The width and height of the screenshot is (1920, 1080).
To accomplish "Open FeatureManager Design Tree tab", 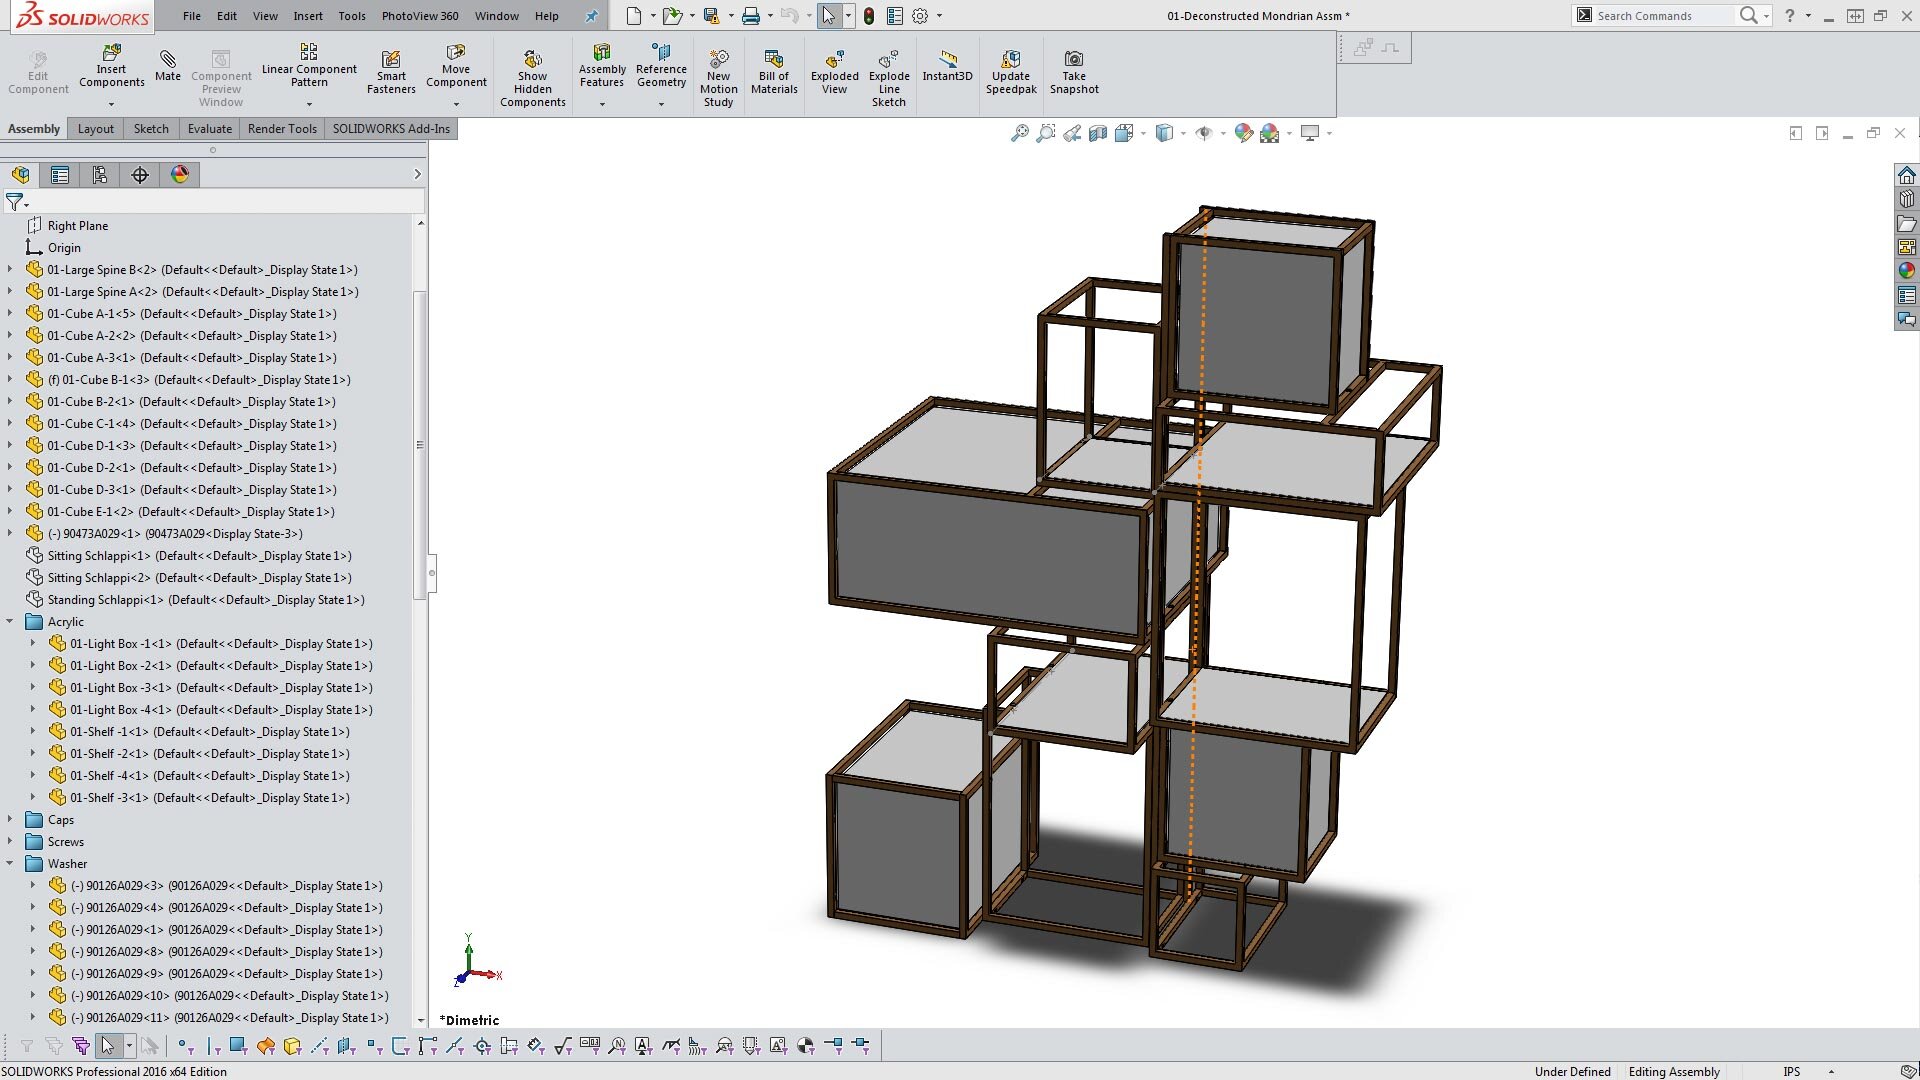I will 20,175.
